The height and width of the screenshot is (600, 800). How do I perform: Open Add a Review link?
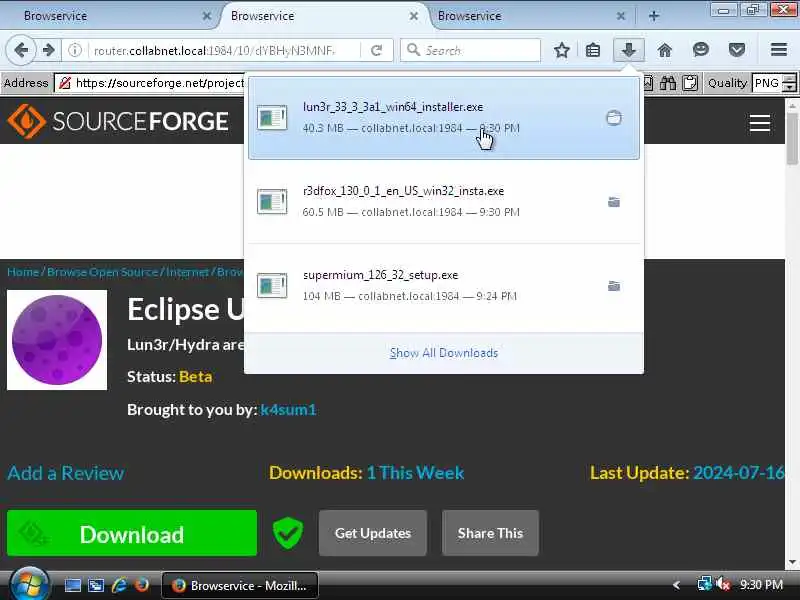(x=65, y=473)
